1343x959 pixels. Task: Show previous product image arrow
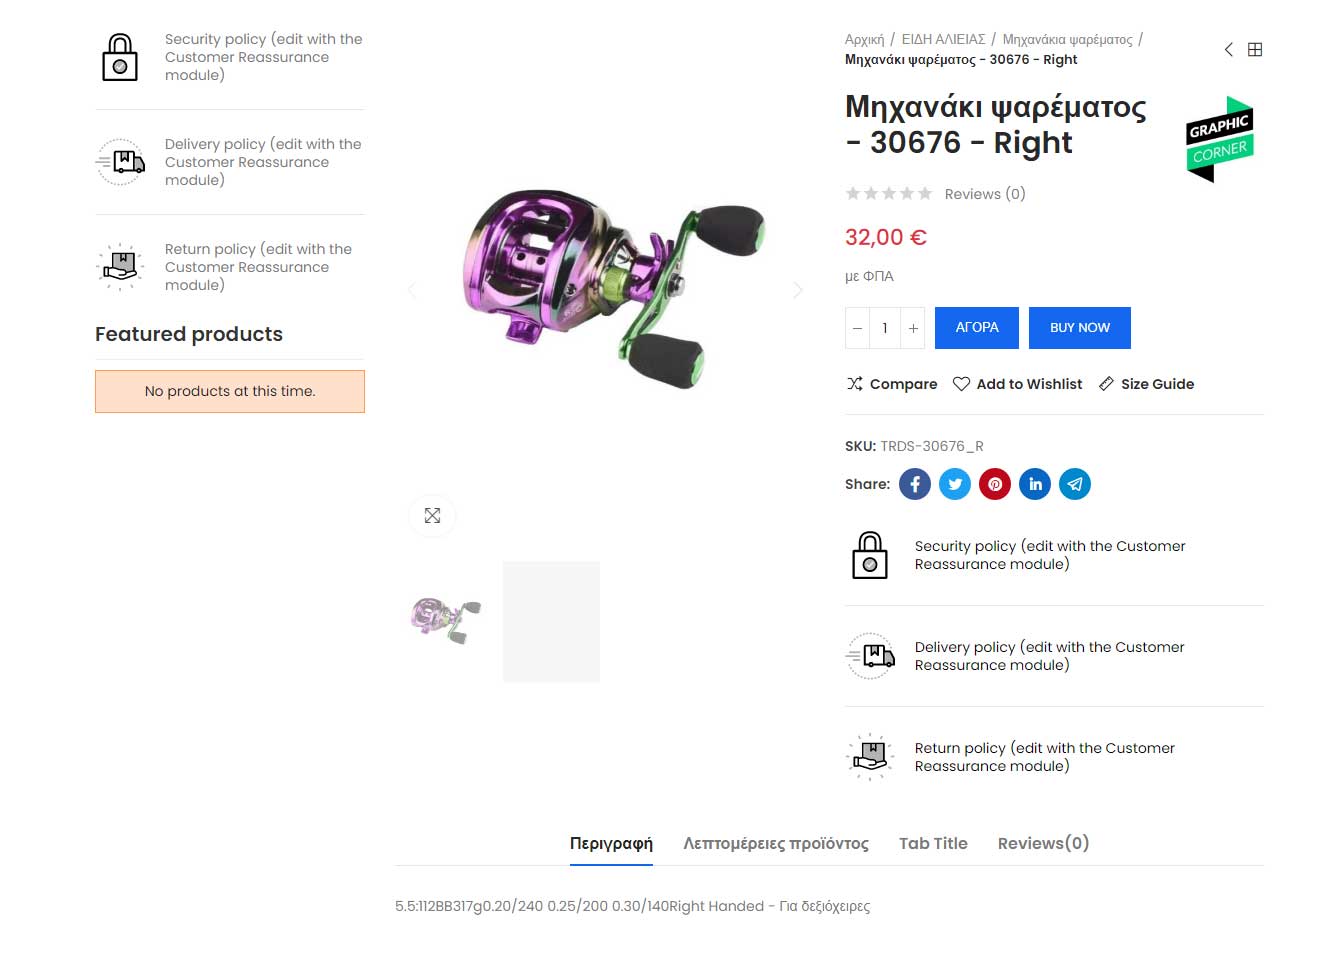click(x=412, y=290)
